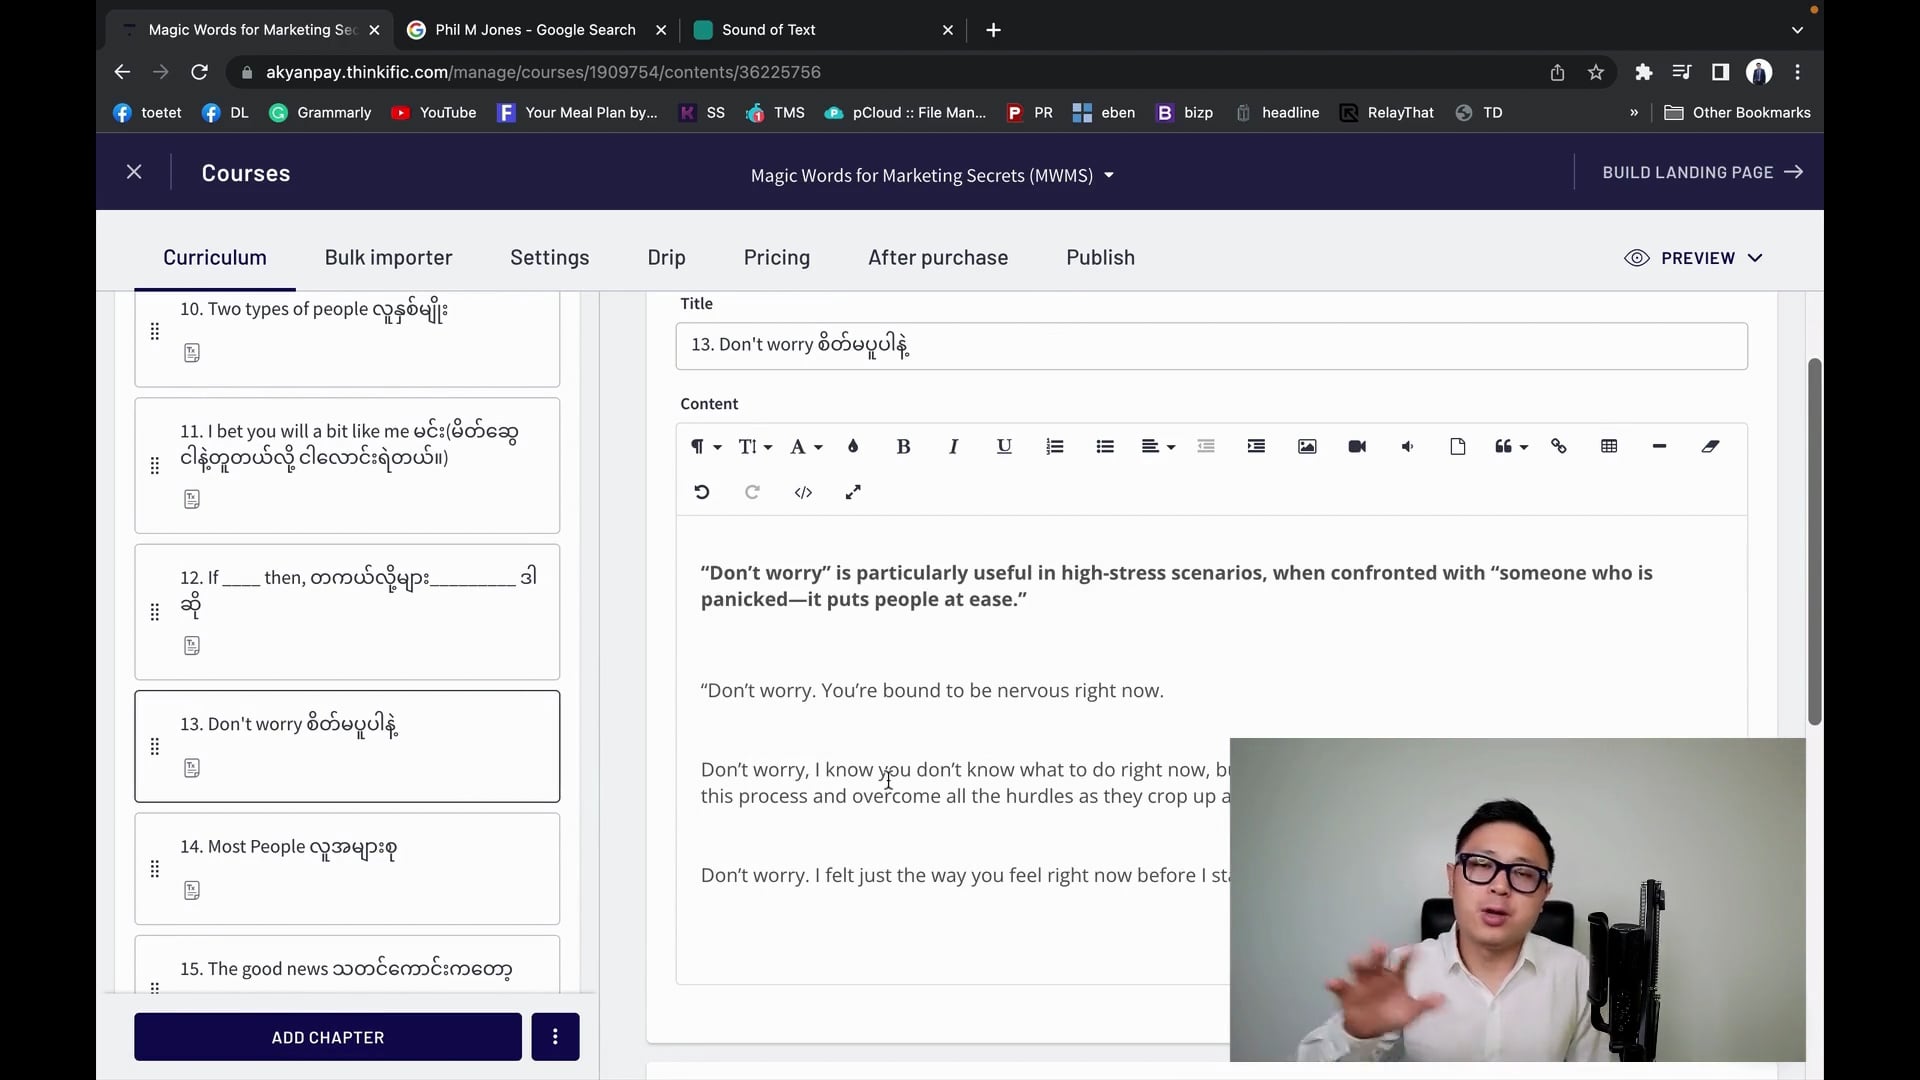1920x1080 pixels.
Task: Insert a video via the camera icon
Action: (1357, 447)
